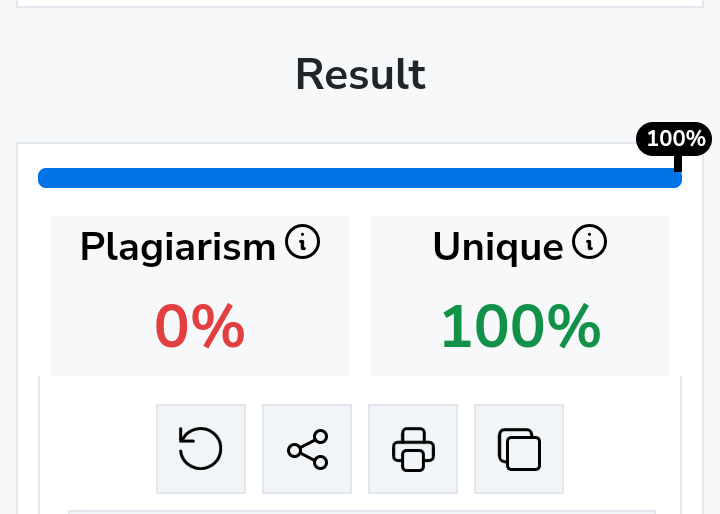The width and height of the screenshot is (720, 514).
Task: Click blank space below the 100% value in the Unique card
Action: (520, 366)
